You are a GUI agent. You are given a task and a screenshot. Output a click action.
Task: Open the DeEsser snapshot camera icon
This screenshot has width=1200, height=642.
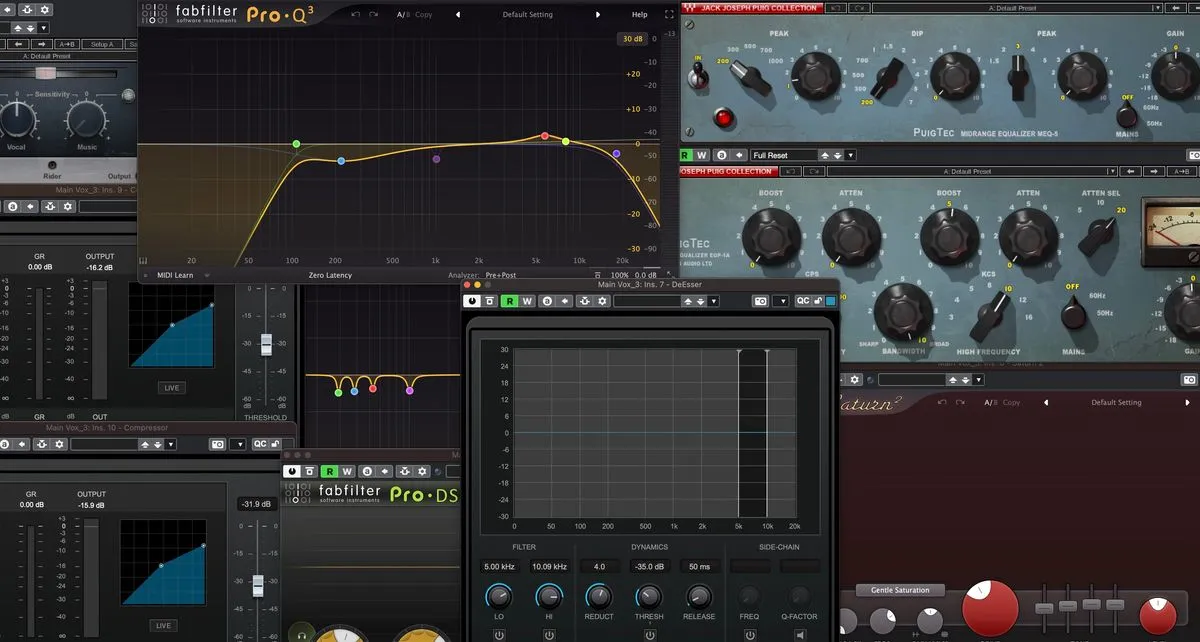[x=760, y=301]
